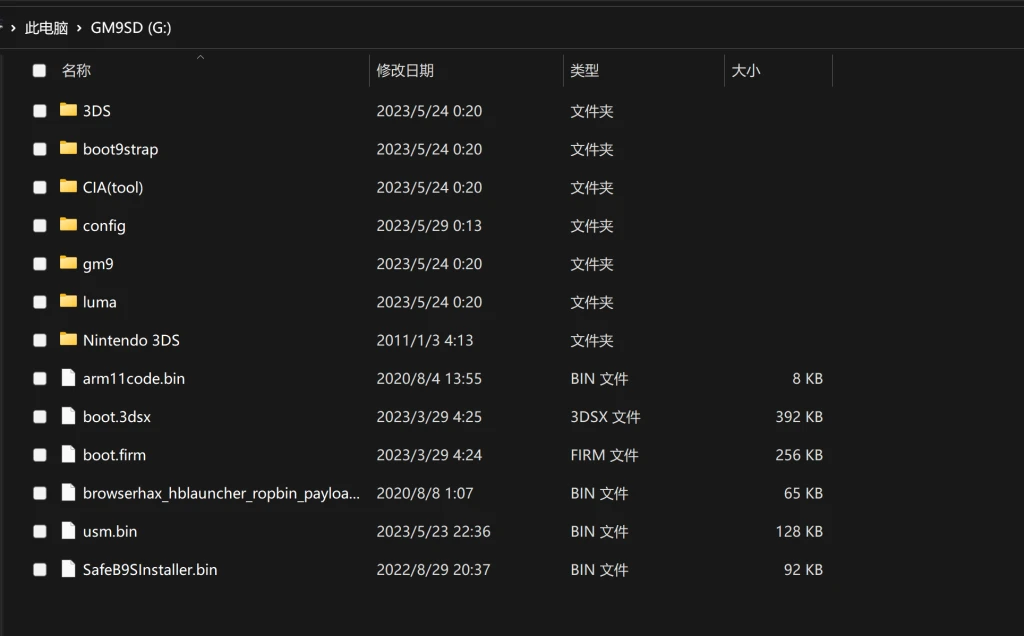Click the boot.firm file icon

click(x=68, y=454)
